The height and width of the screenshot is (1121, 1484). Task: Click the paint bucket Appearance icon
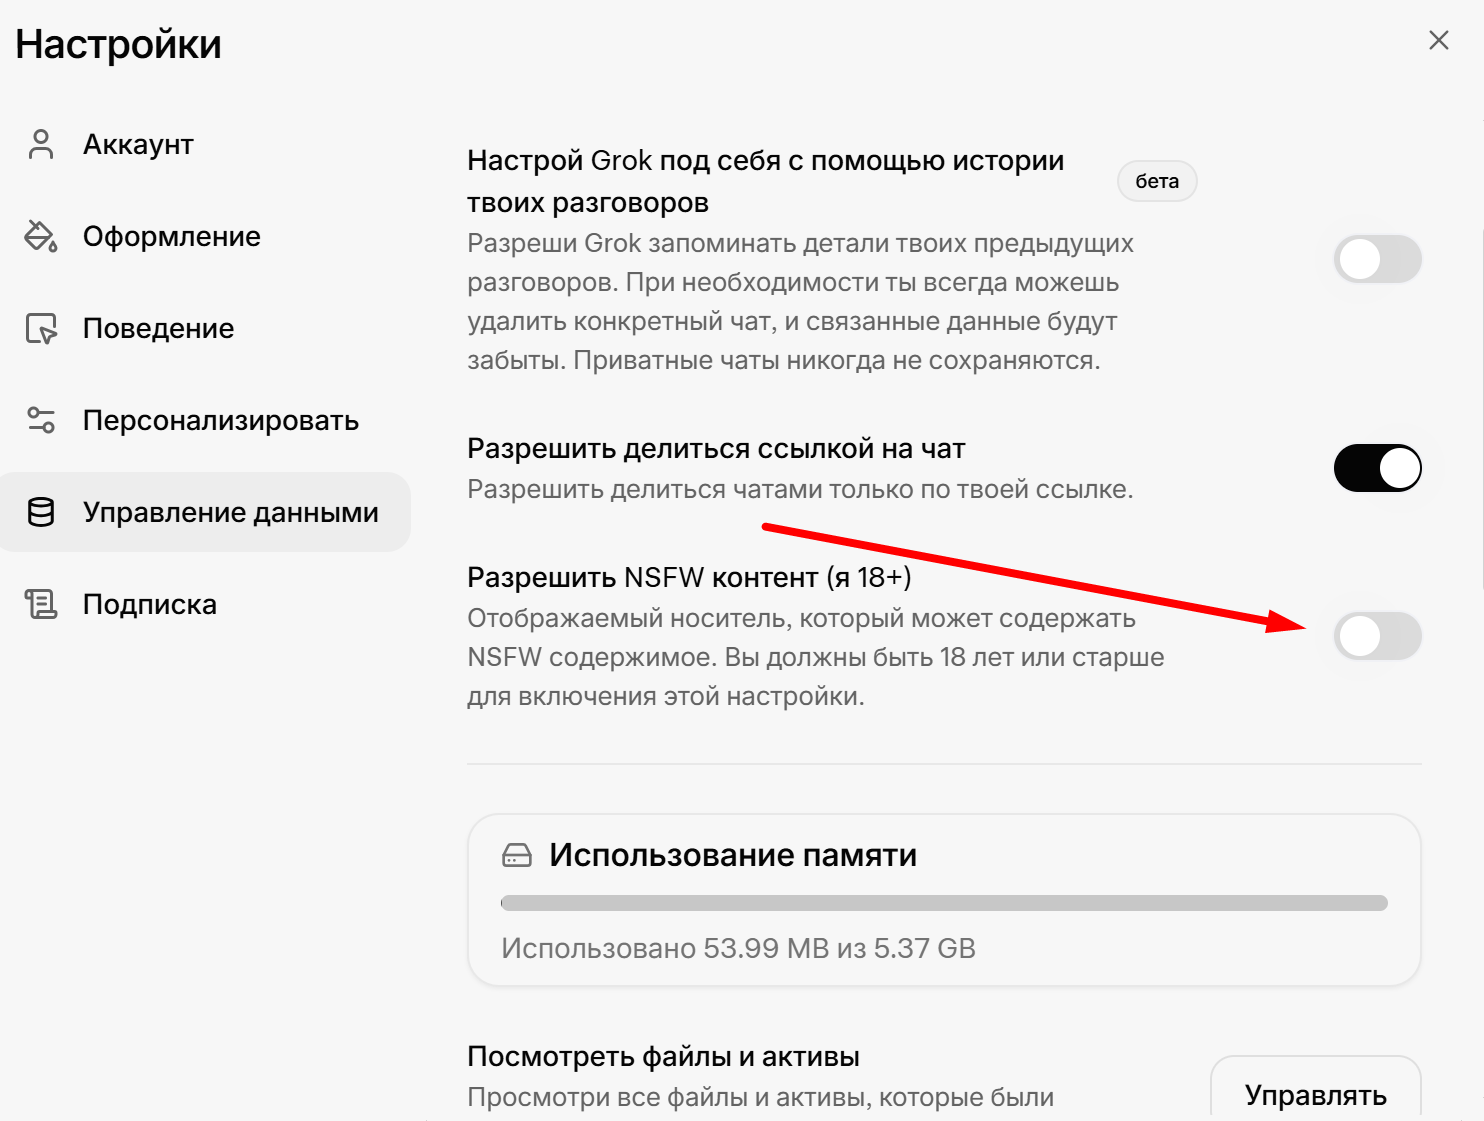click(x=41, y=236)
